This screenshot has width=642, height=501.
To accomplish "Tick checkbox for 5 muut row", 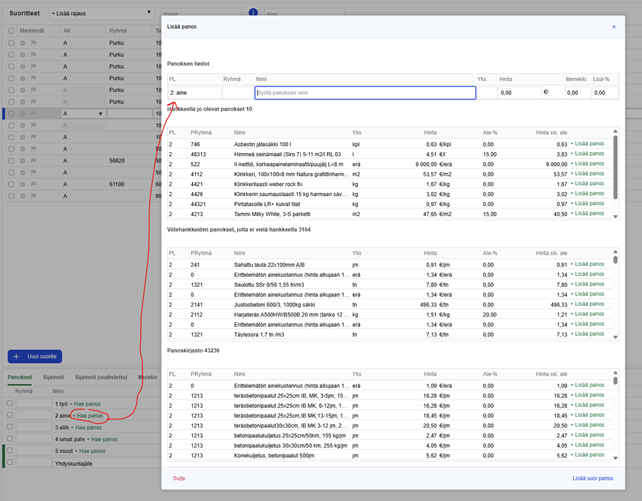I will 10,450.
